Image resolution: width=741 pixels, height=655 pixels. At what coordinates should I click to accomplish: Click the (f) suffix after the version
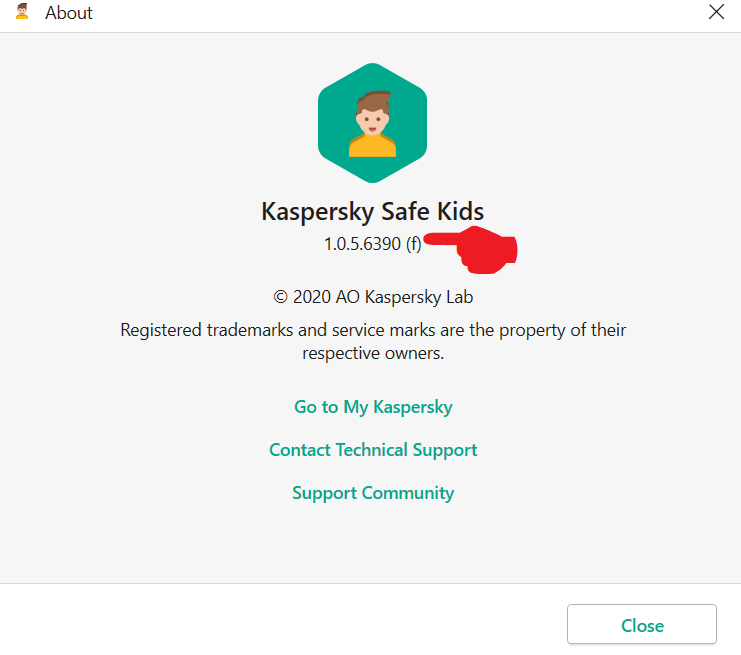click(x=413, y=243)
